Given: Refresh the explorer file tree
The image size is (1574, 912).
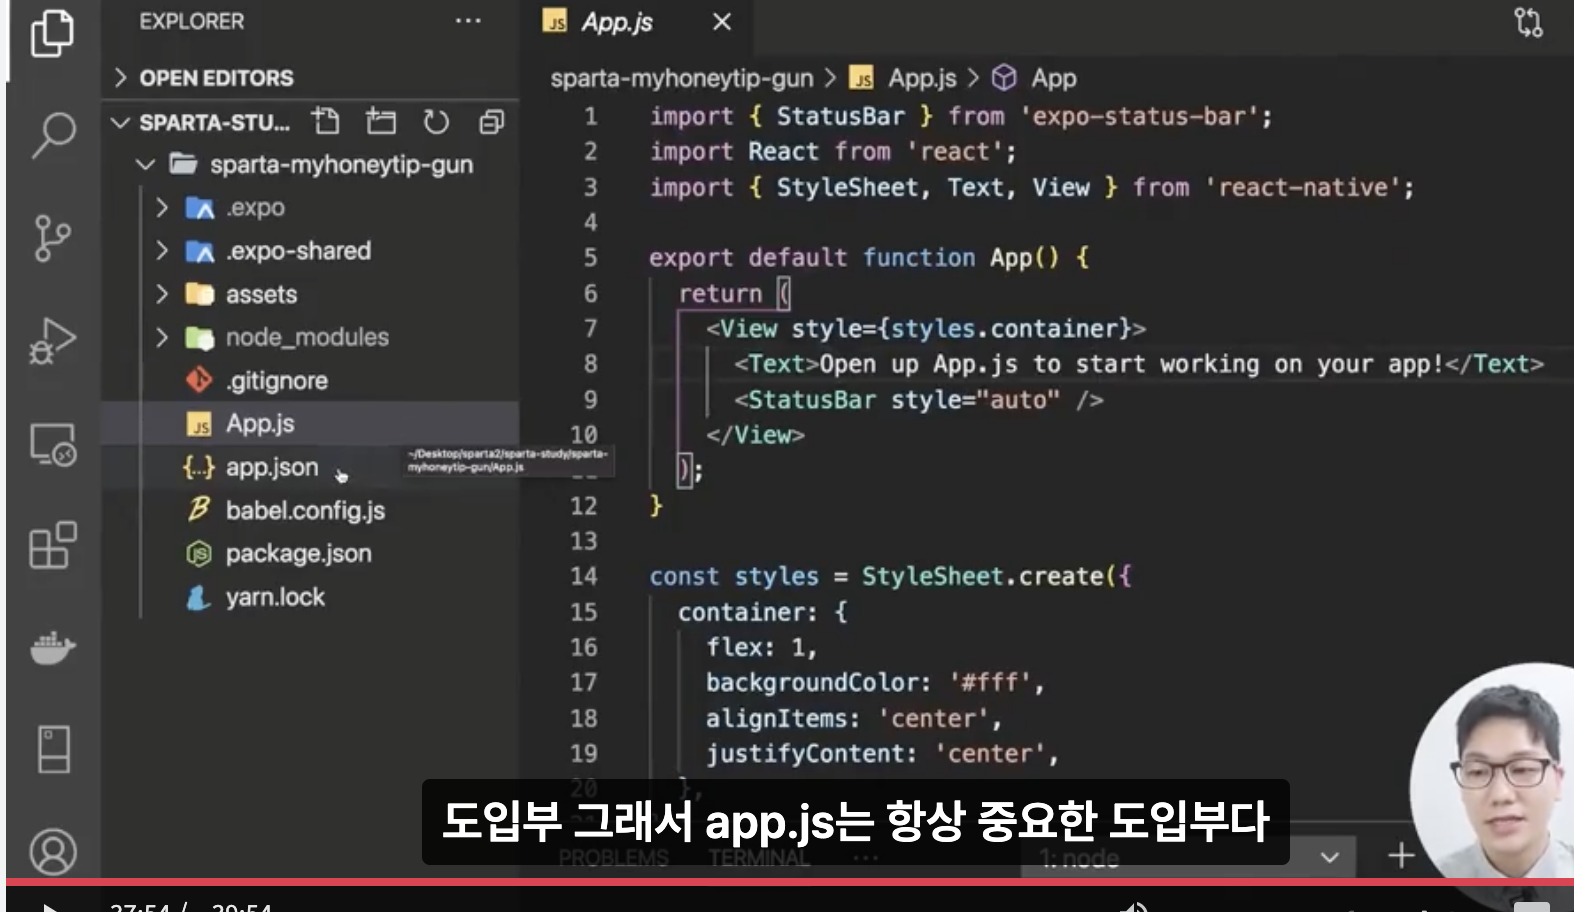Looking at the screenshot, I should [436, 122].
